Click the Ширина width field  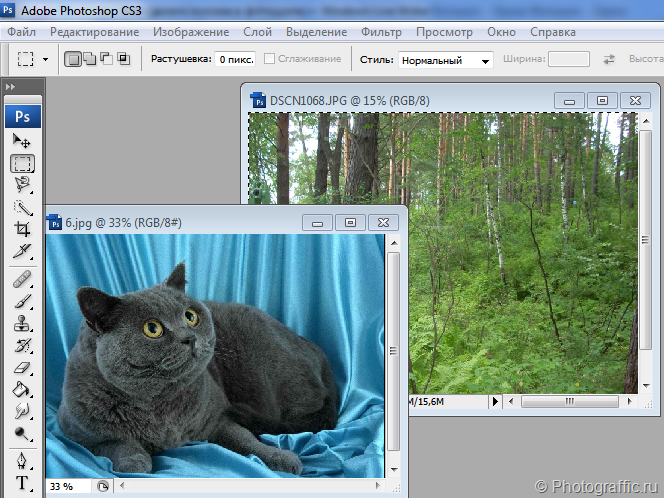569,59
